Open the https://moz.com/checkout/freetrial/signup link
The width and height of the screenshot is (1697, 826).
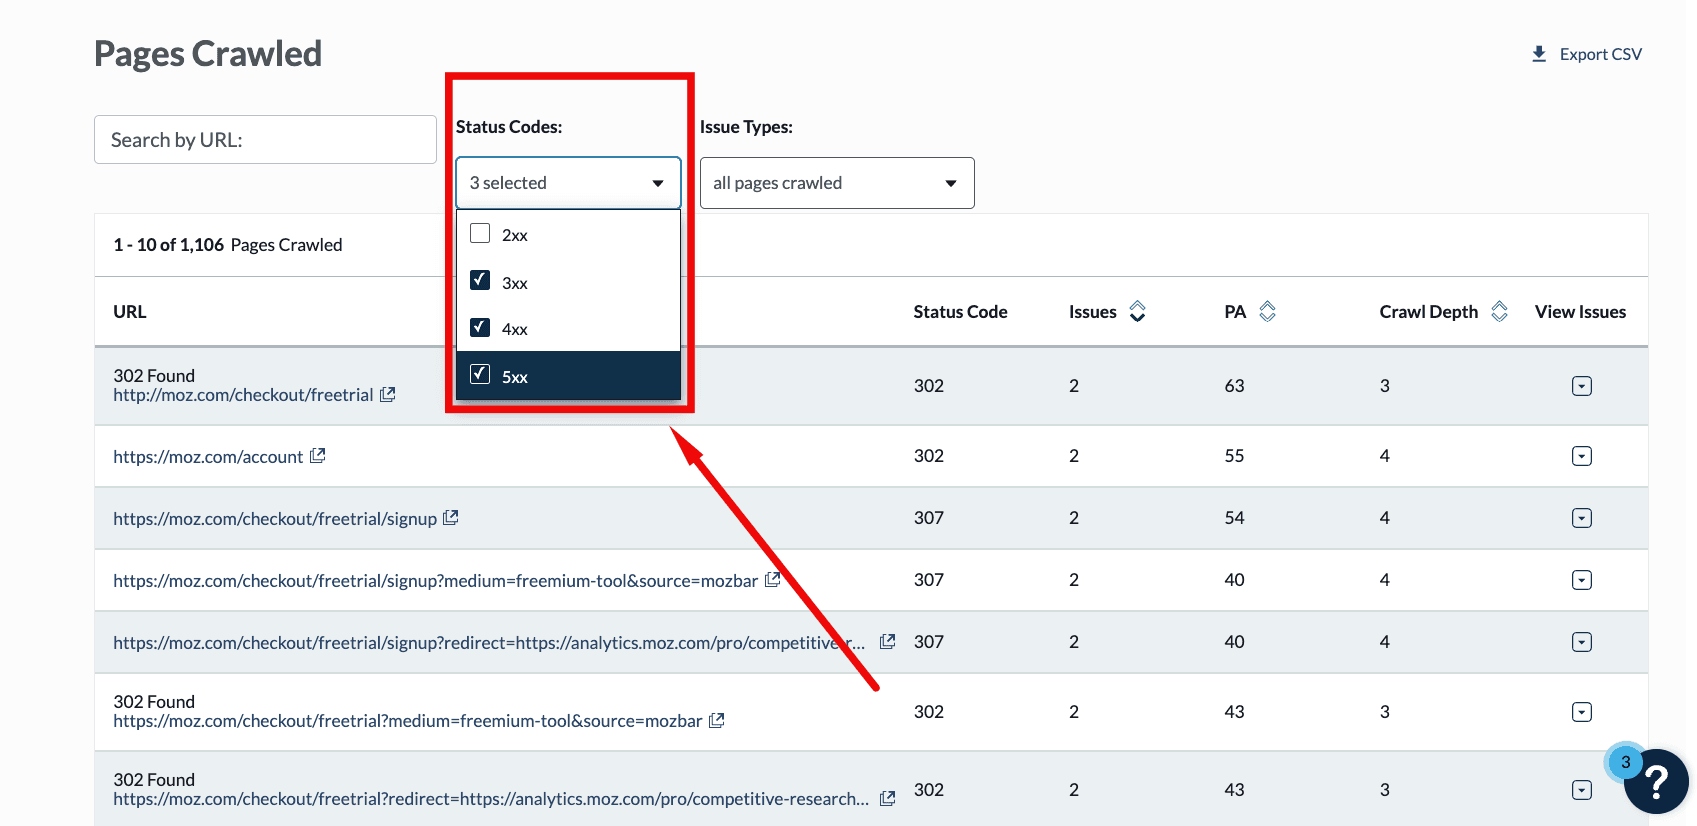pyautogui.click(x=275, y=519)
